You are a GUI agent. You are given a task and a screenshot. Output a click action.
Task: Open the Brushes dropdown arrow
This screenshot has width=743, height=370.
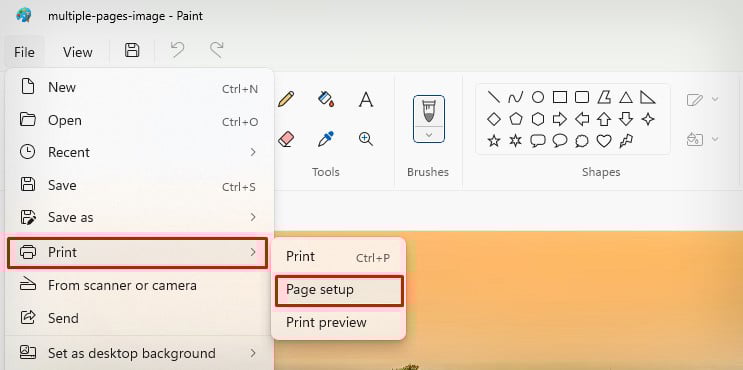click(429, 135)
